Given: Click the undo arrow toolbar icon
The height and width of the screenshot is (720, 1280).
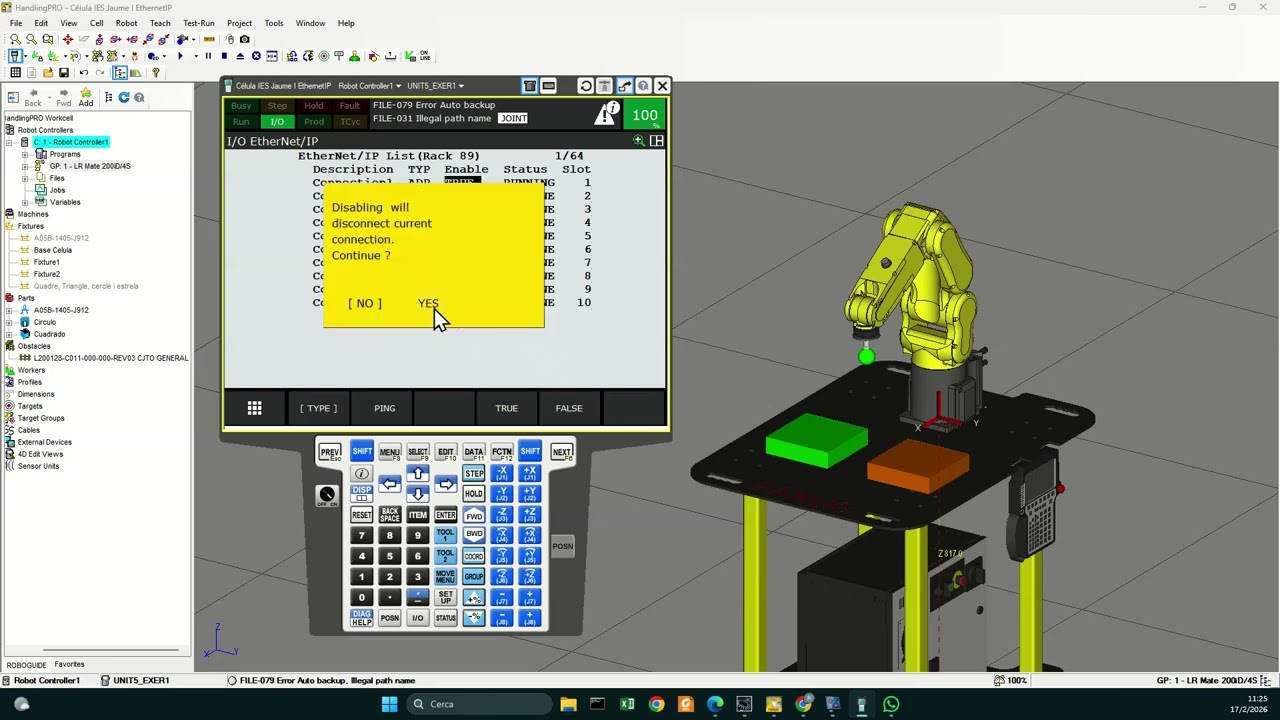Looking at the screenshot, I should [x=84, y=73].
